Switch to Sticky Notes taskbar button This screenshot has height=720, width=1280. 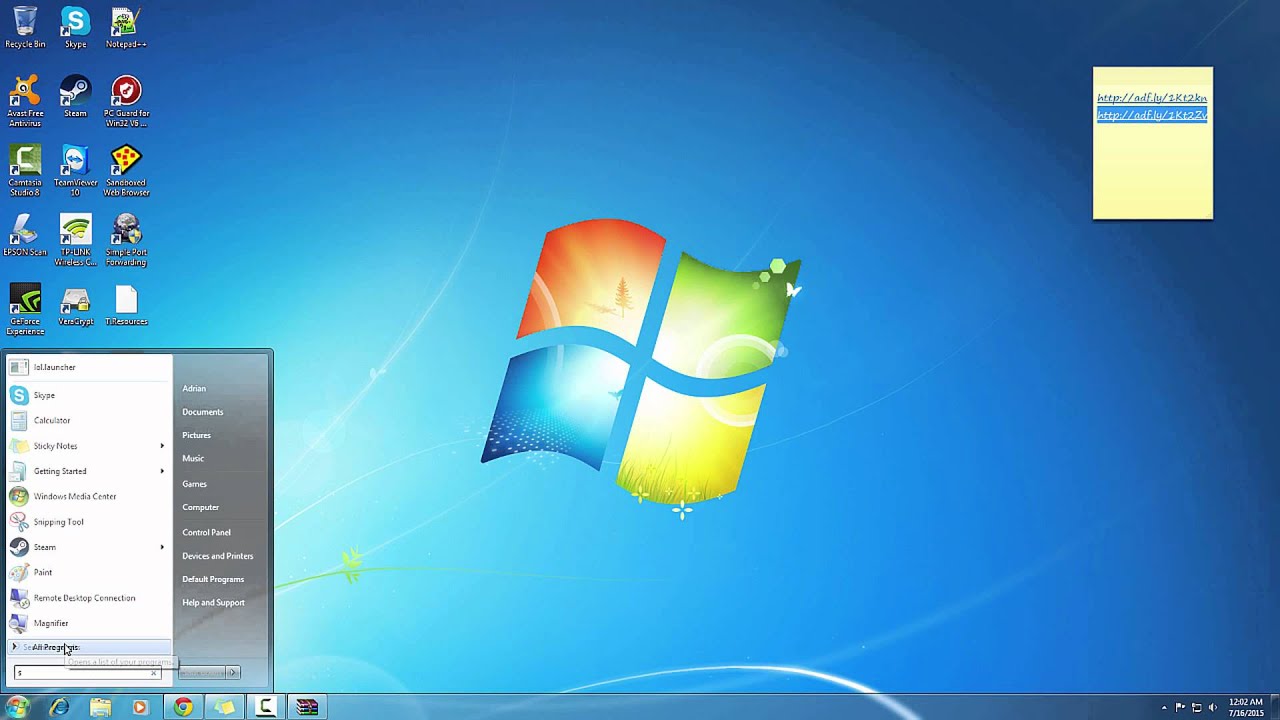pos(225,707)
